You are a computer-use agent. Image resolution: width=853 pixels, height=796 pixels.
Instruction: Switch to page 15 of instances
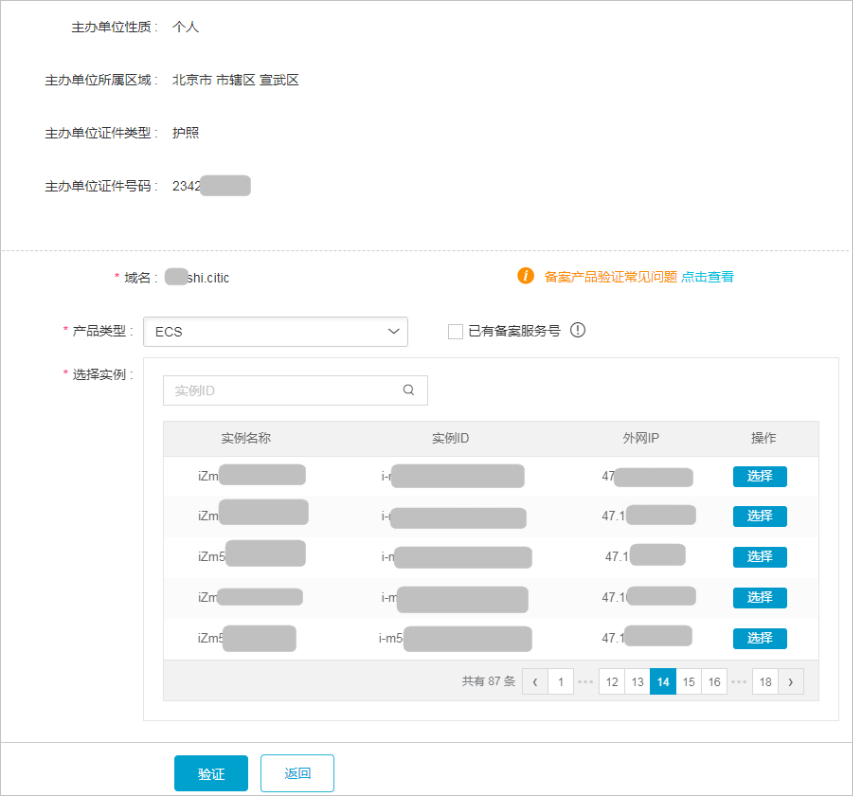[x=688, y=682]
